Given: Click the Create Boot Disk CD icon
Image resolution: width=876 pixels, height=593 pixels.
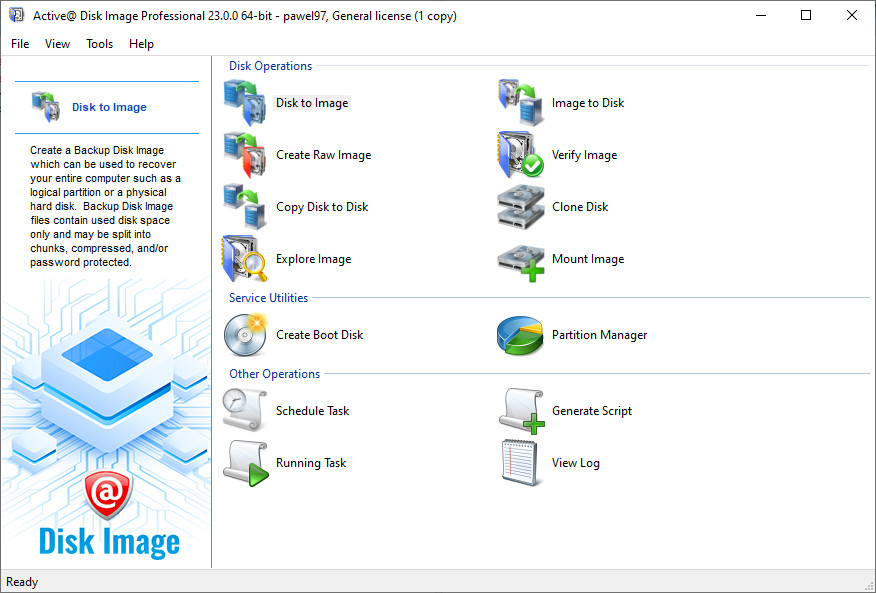Looking at the screenshot, I should (245, 335).
